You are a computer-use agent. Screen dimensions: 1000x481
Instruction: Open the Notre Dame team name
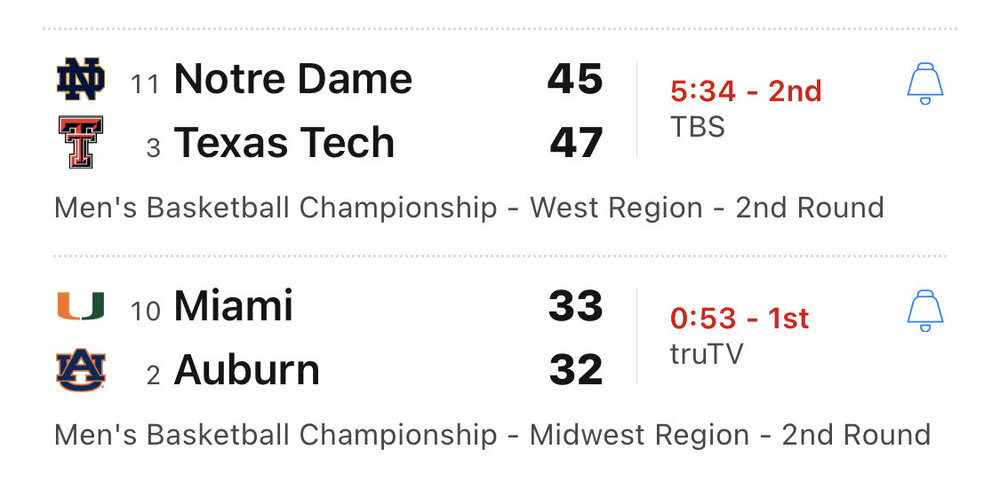point(293,80)
